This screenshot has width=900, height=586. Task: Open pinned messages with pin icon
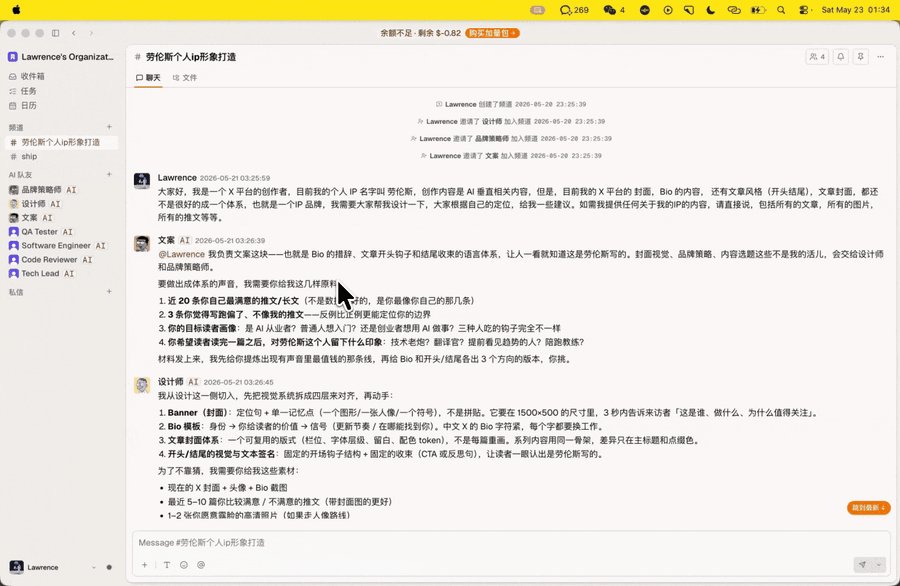pos(860,57)
